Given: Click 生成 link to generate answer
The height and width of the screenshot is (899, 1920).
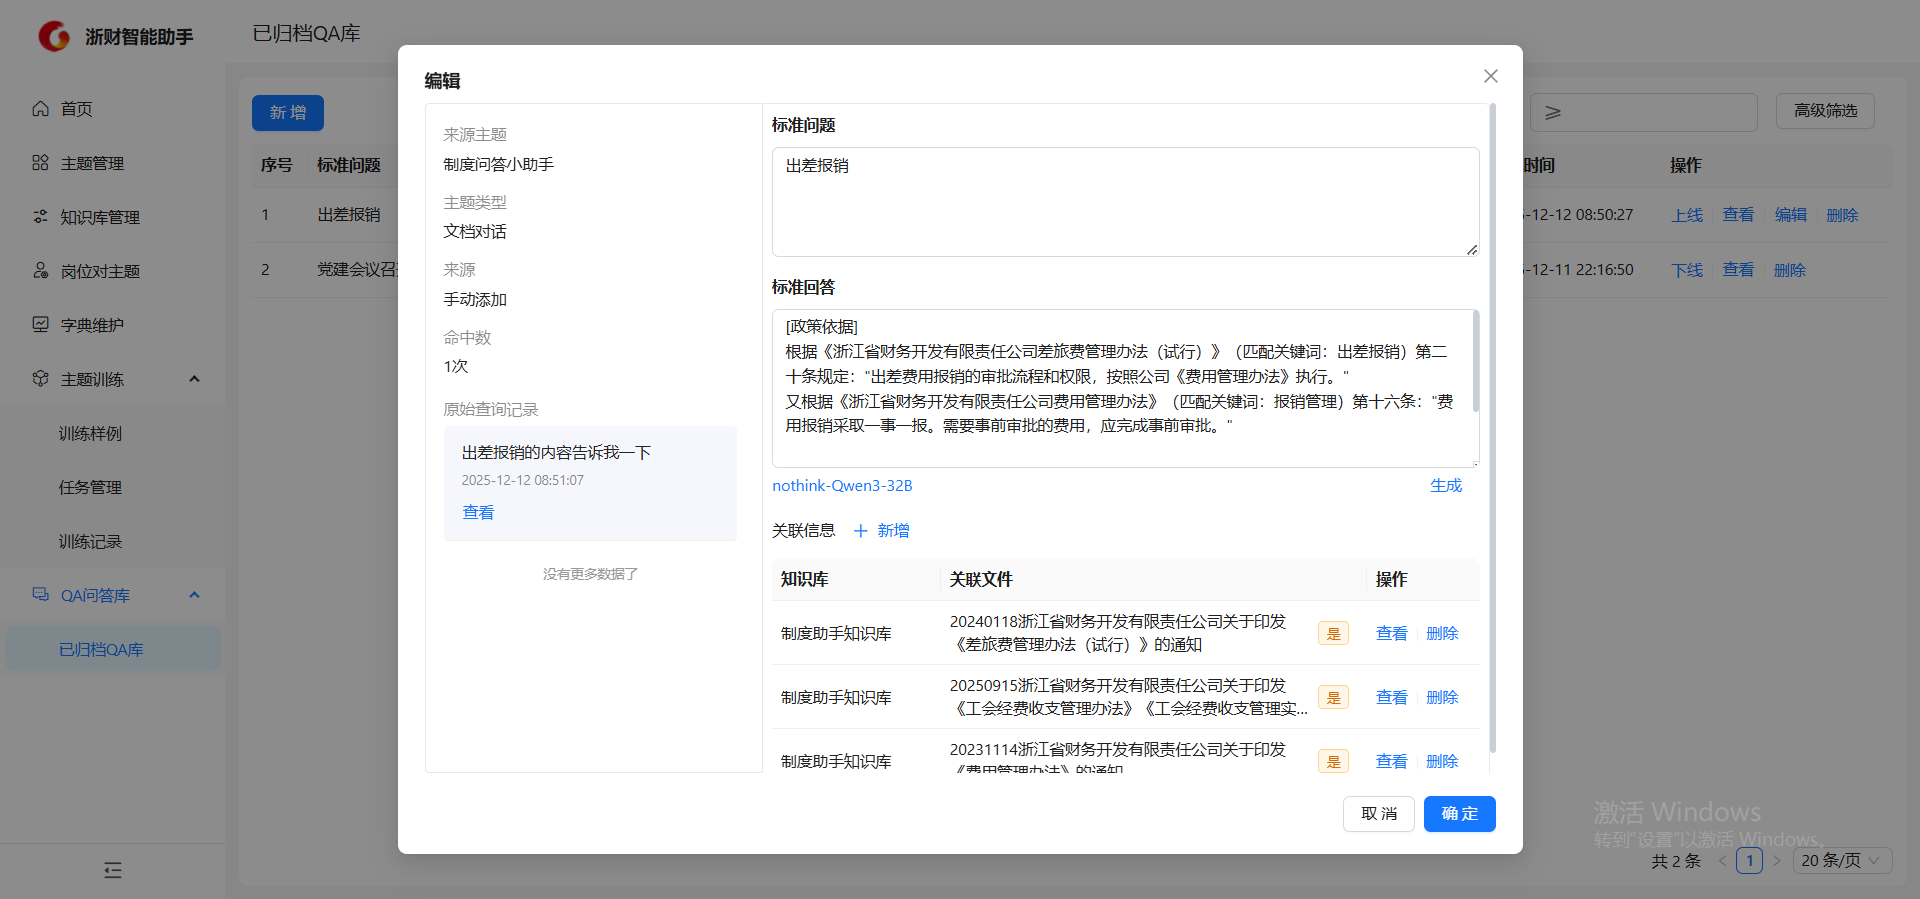Looking at the screenshot, I should pos(1445,486).
